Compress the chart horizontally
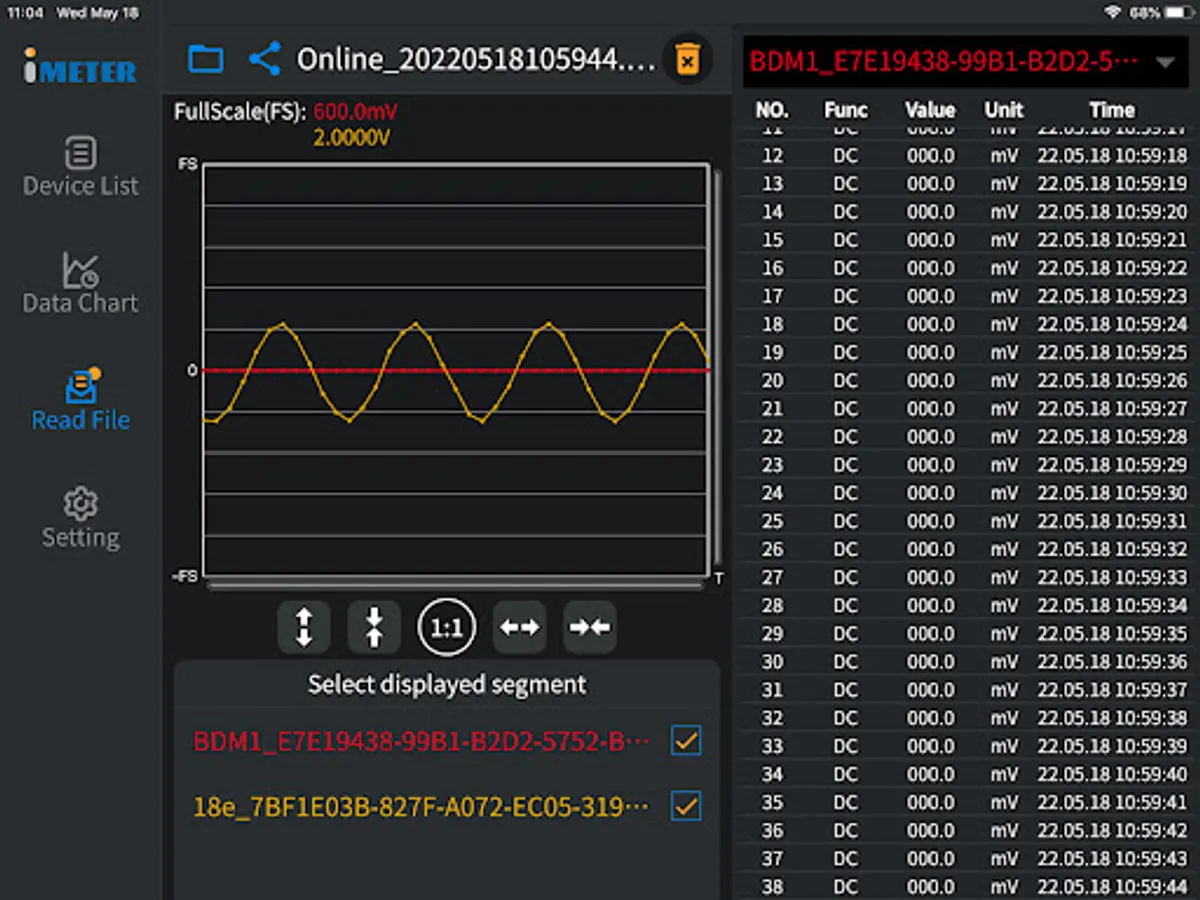1200x900 pixels. [x=589, y=627]
